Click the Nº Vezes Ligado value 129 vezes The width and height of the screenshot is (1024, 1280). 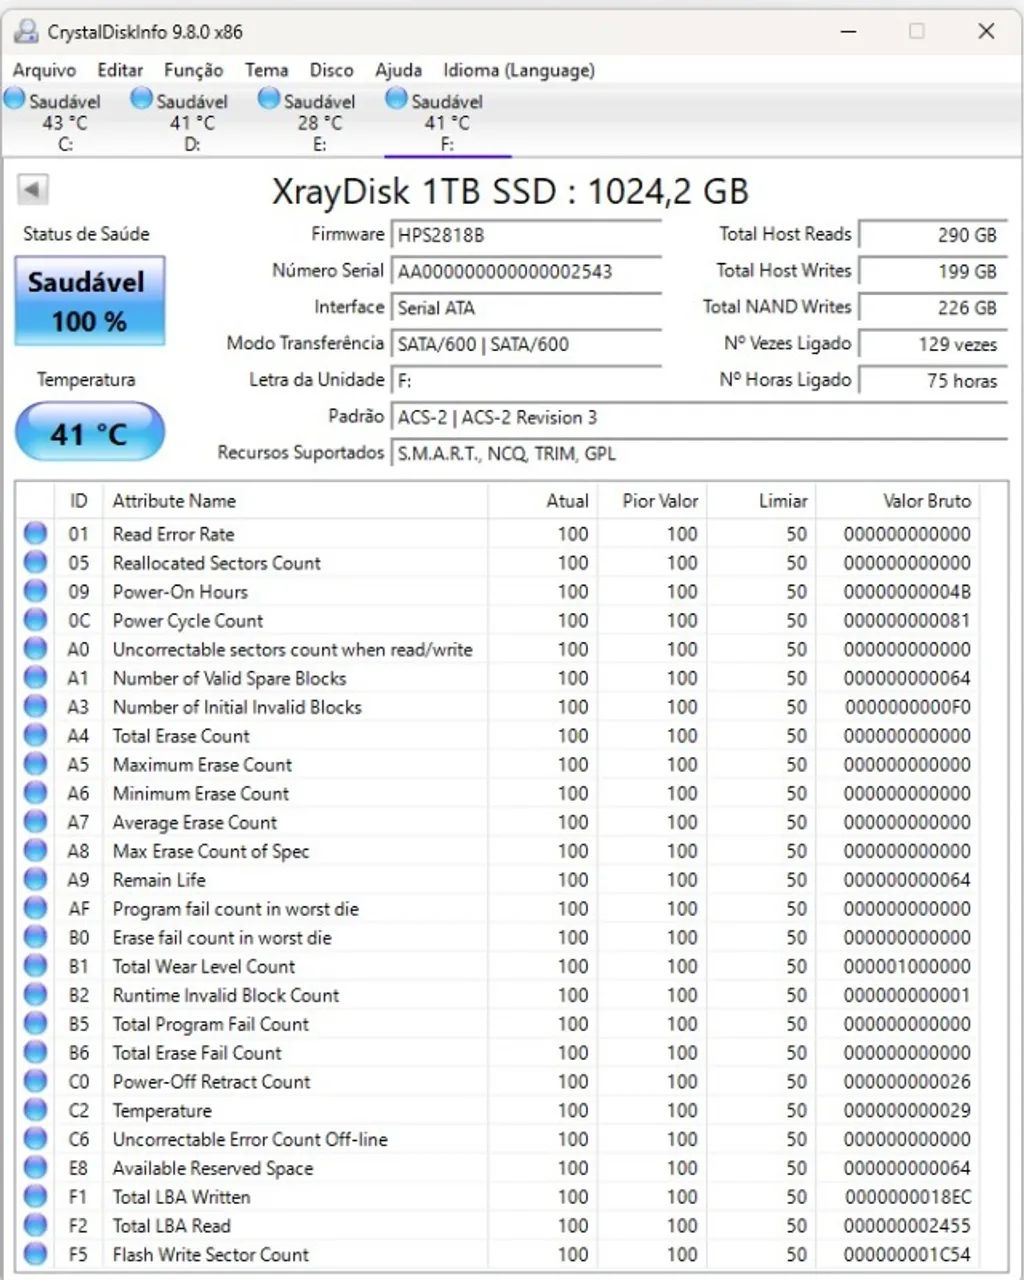click(932, 344)
